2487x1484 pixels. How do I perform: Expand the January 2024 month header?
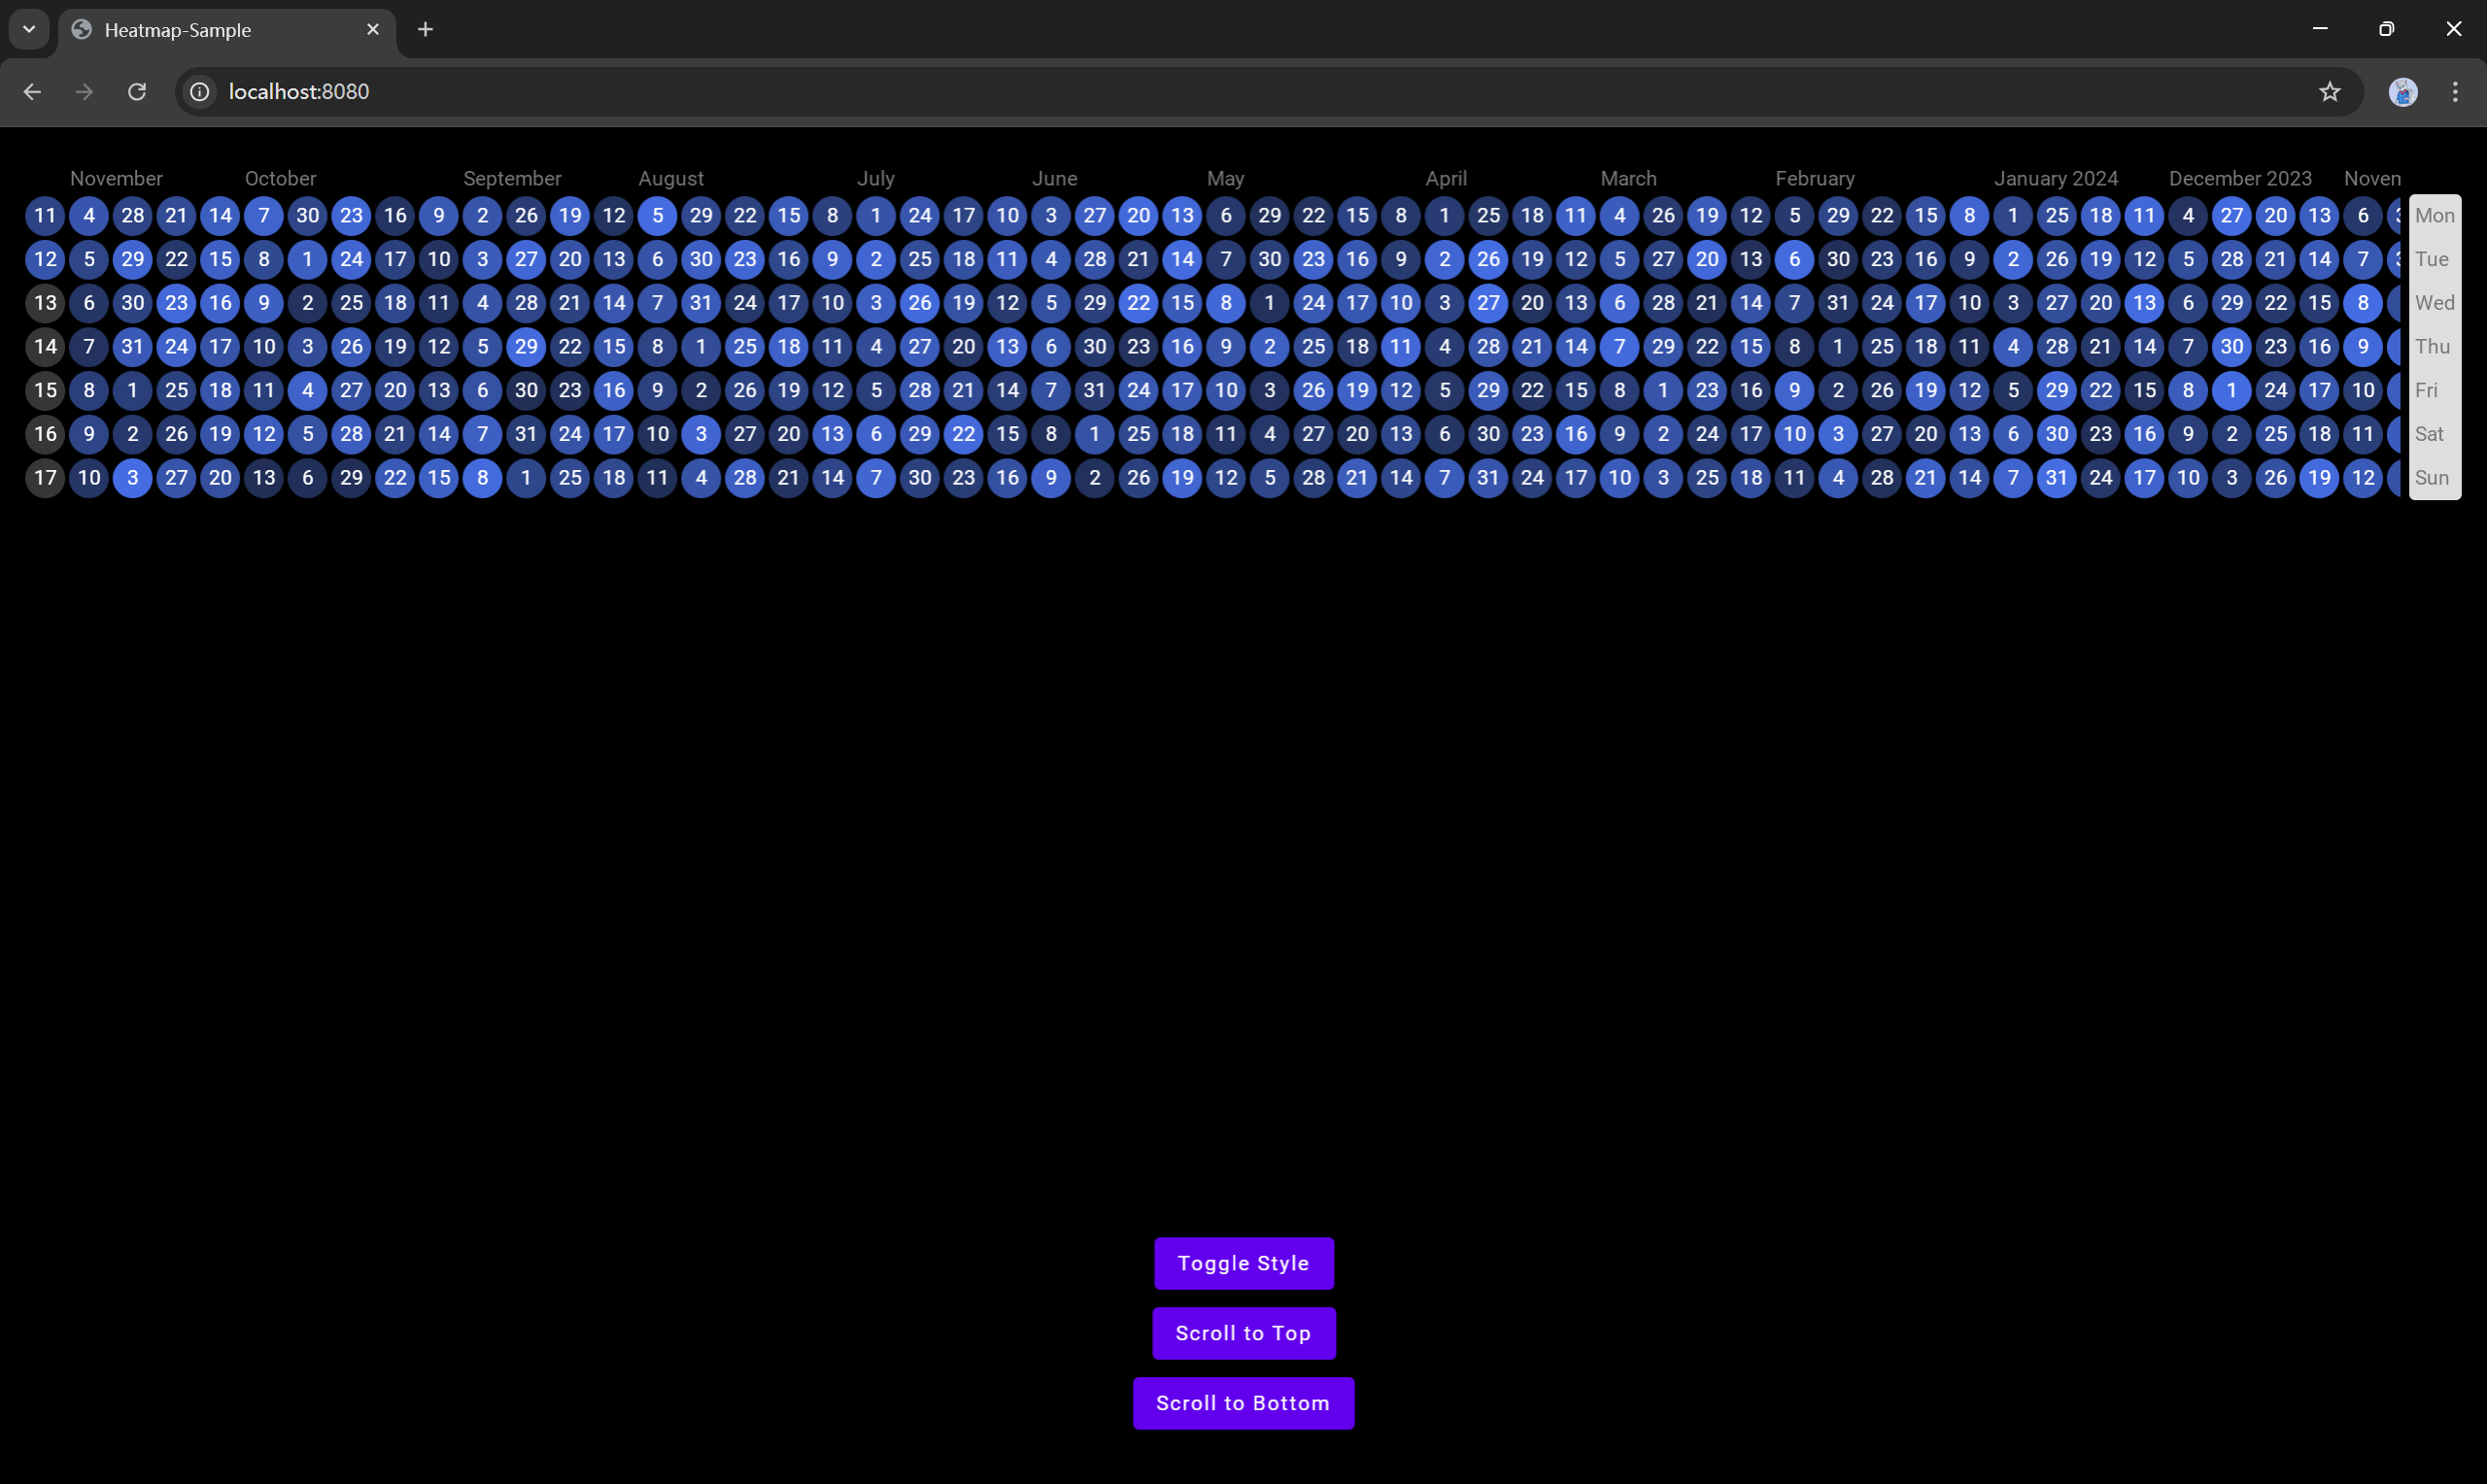[x=2055, y=178]
